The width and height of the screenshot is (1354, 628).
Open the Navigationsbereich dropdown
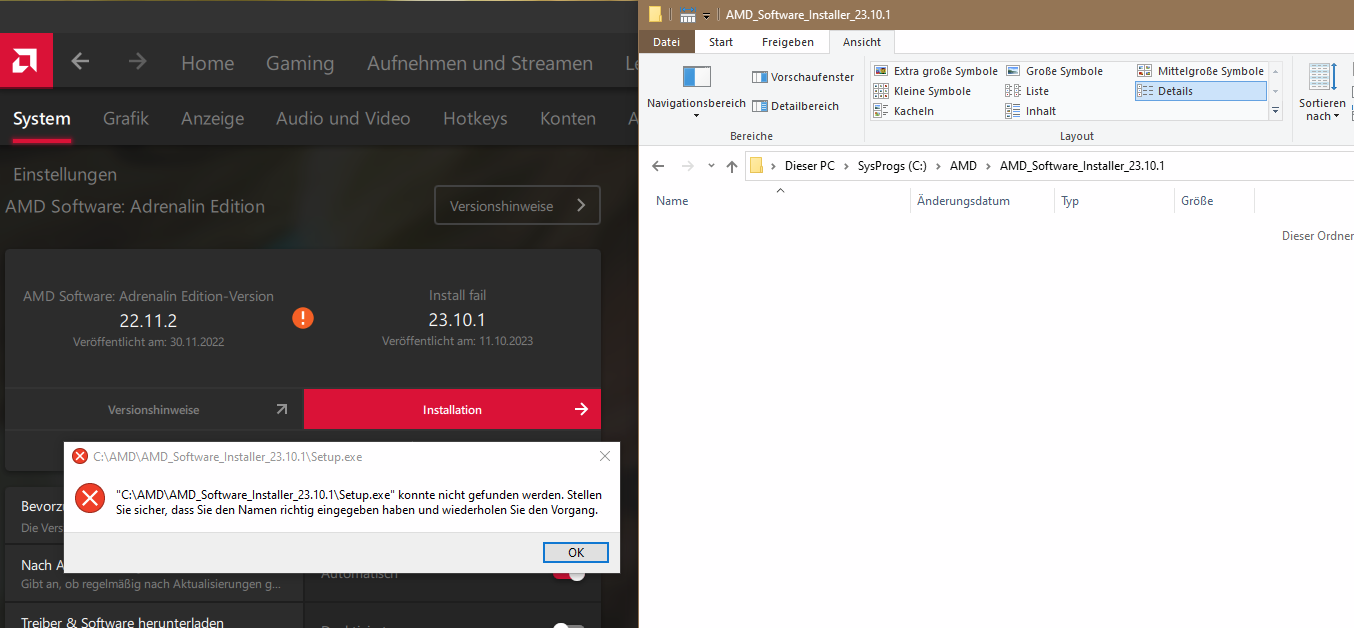(696, 91)
